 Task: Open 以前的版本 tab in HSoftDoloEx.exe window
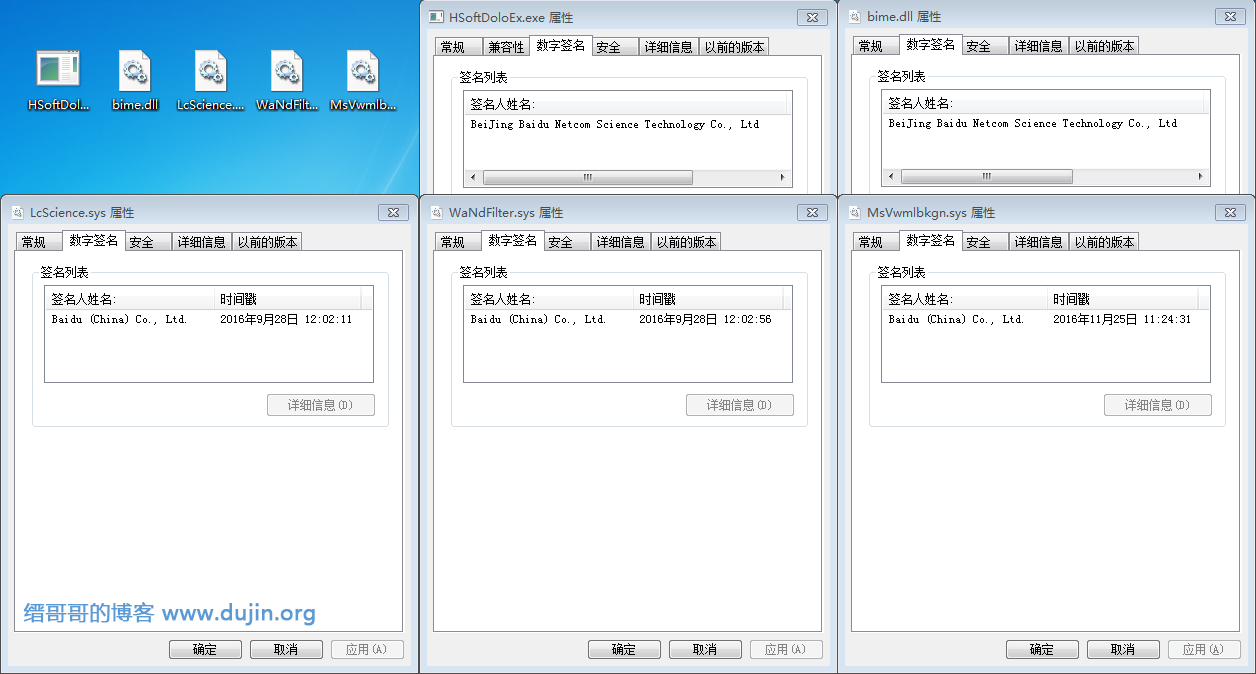(x=733, y=47)
